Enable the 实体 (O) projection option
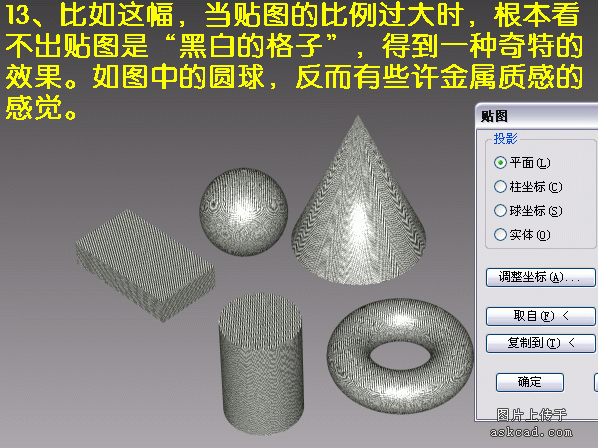598x448 pixels. pyautogui.click(x=522, y=234)
